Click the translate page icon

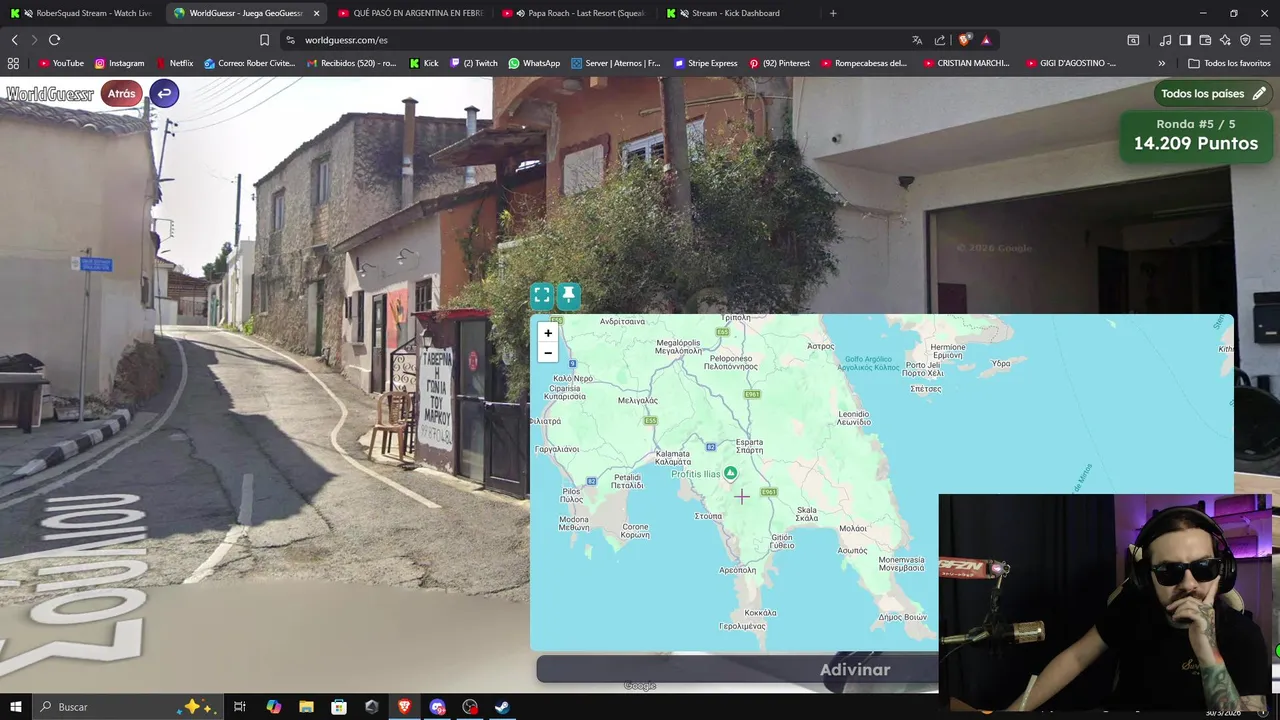coord(917,40)
